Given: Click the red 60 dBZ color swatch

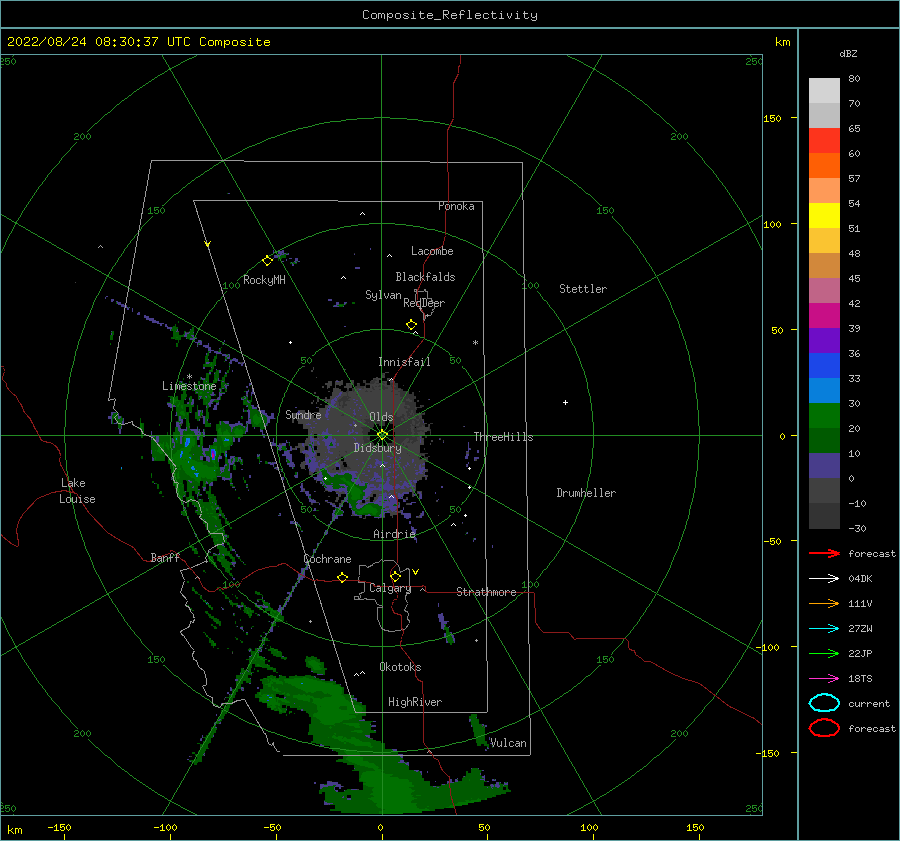Looking at the screenshot, I should pos(824,141).
